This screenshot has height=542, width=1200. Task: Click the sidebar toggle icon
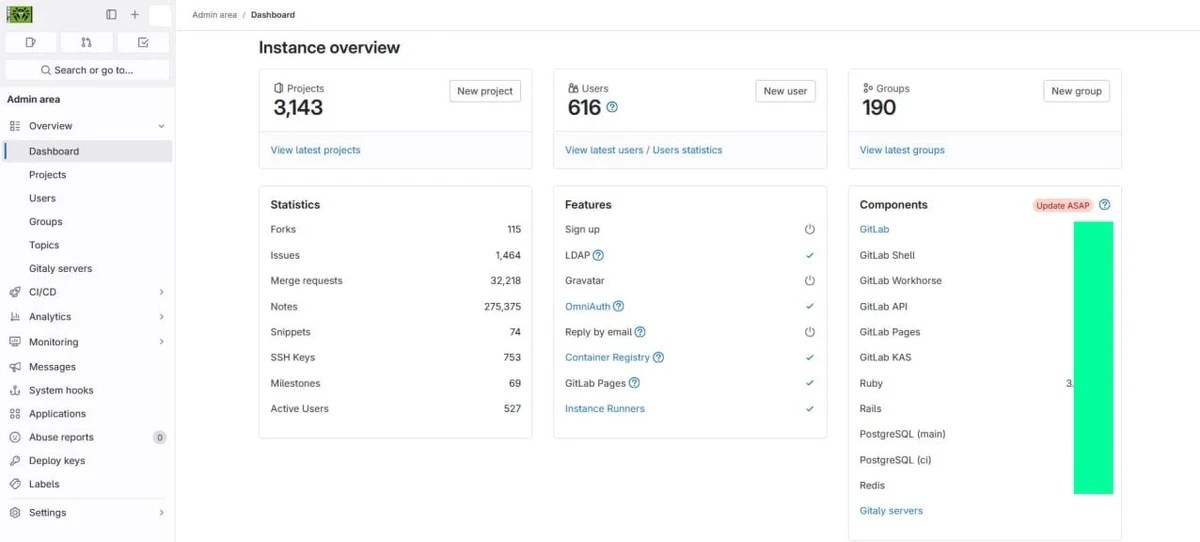[x=111, y=15]
